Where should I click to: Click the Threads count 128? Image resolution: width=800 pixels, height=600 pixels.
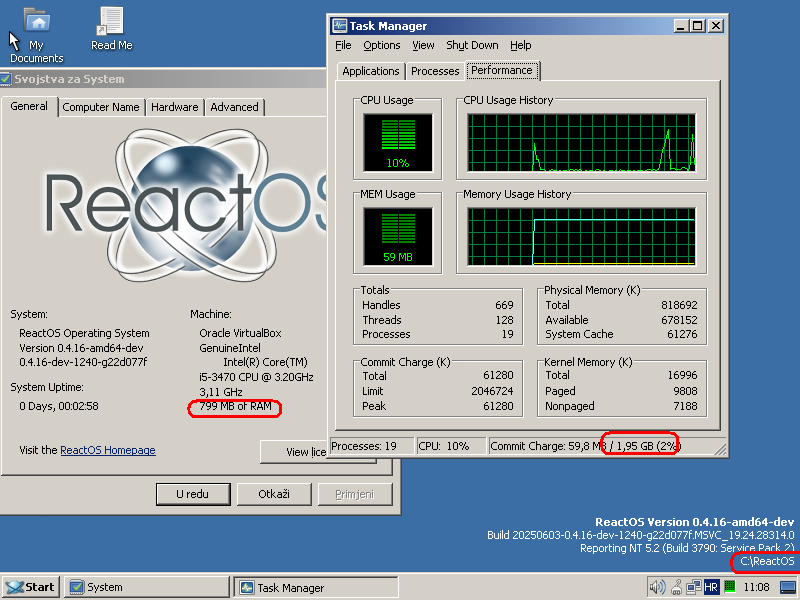coord(504,320)
